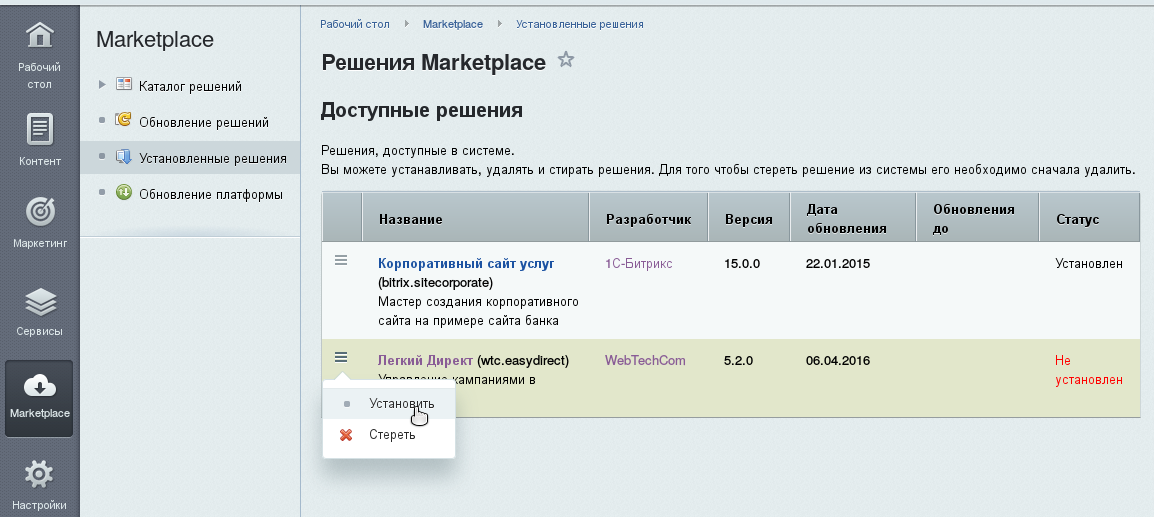Click date cell 06.04.2016
Screen dimensions: 1154x517
[838, 360]
